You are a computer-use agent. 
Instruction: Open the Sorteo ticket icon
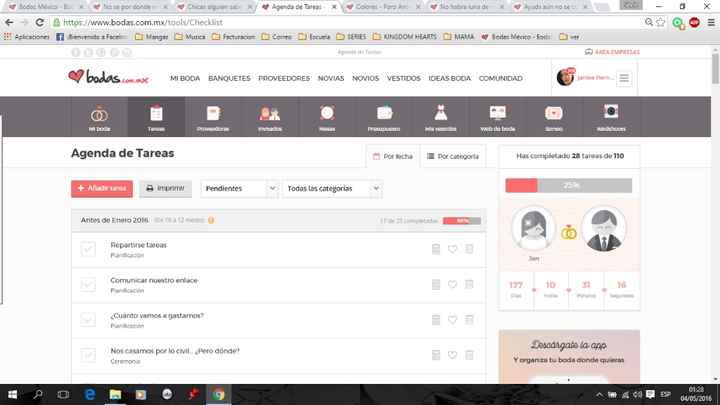pos(554,113)
